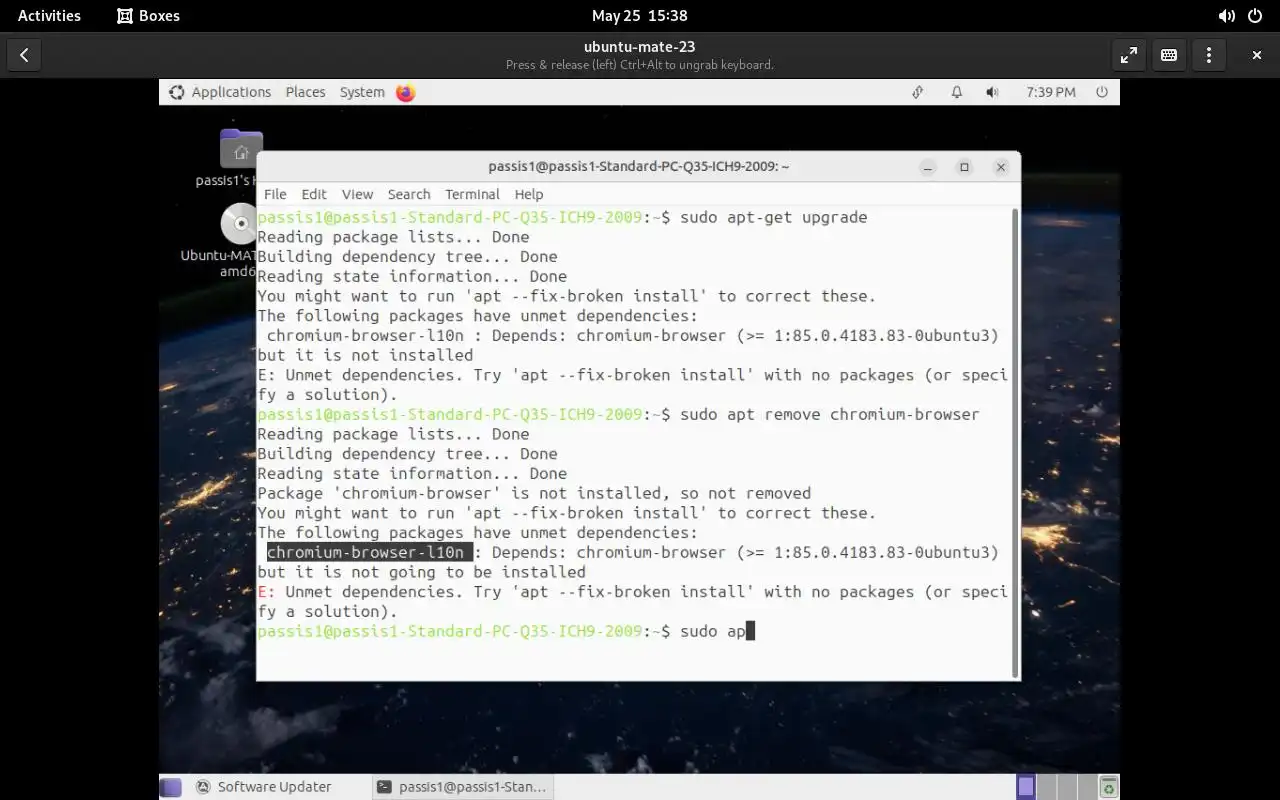Open the Boxes three-dot menu
This screenshot has height=800, width=1280.
pos(1208,55)
